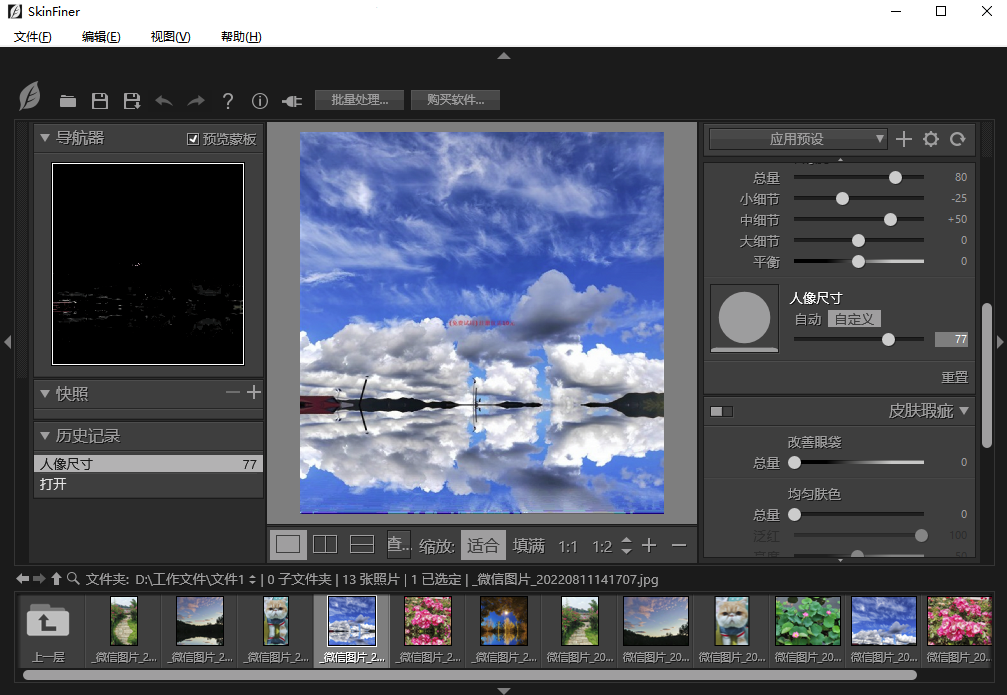Screen dimensions: 1007x695
Task: Click the reset-all circular arrow icon
Action: point(958,139)
